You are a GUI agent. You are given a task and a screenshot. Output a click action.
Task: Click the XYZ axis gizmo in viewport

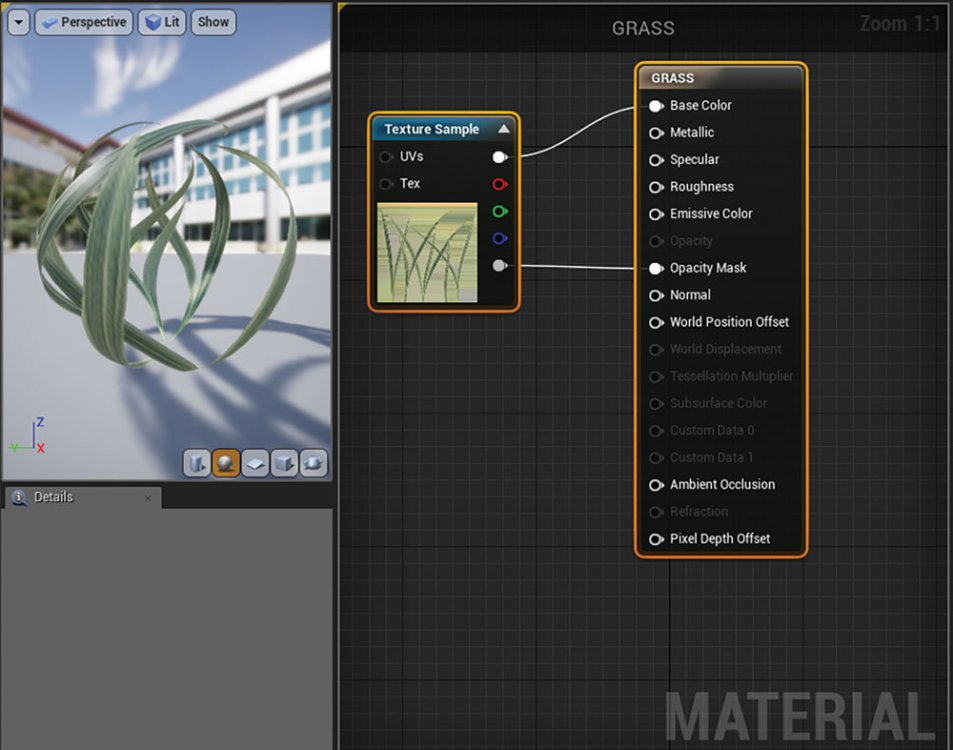point(28,436)
